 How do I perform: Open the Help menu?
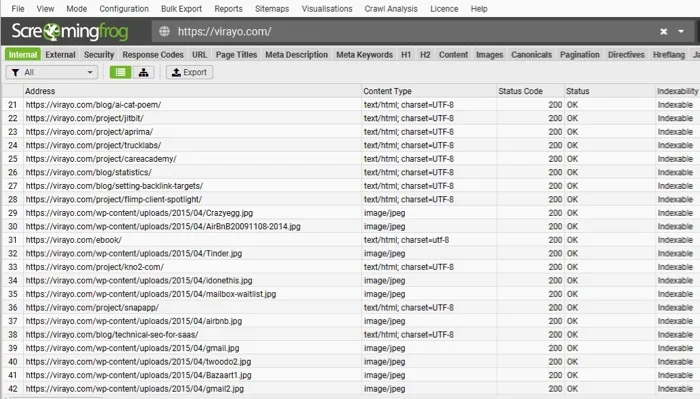(x=479, y=9)
